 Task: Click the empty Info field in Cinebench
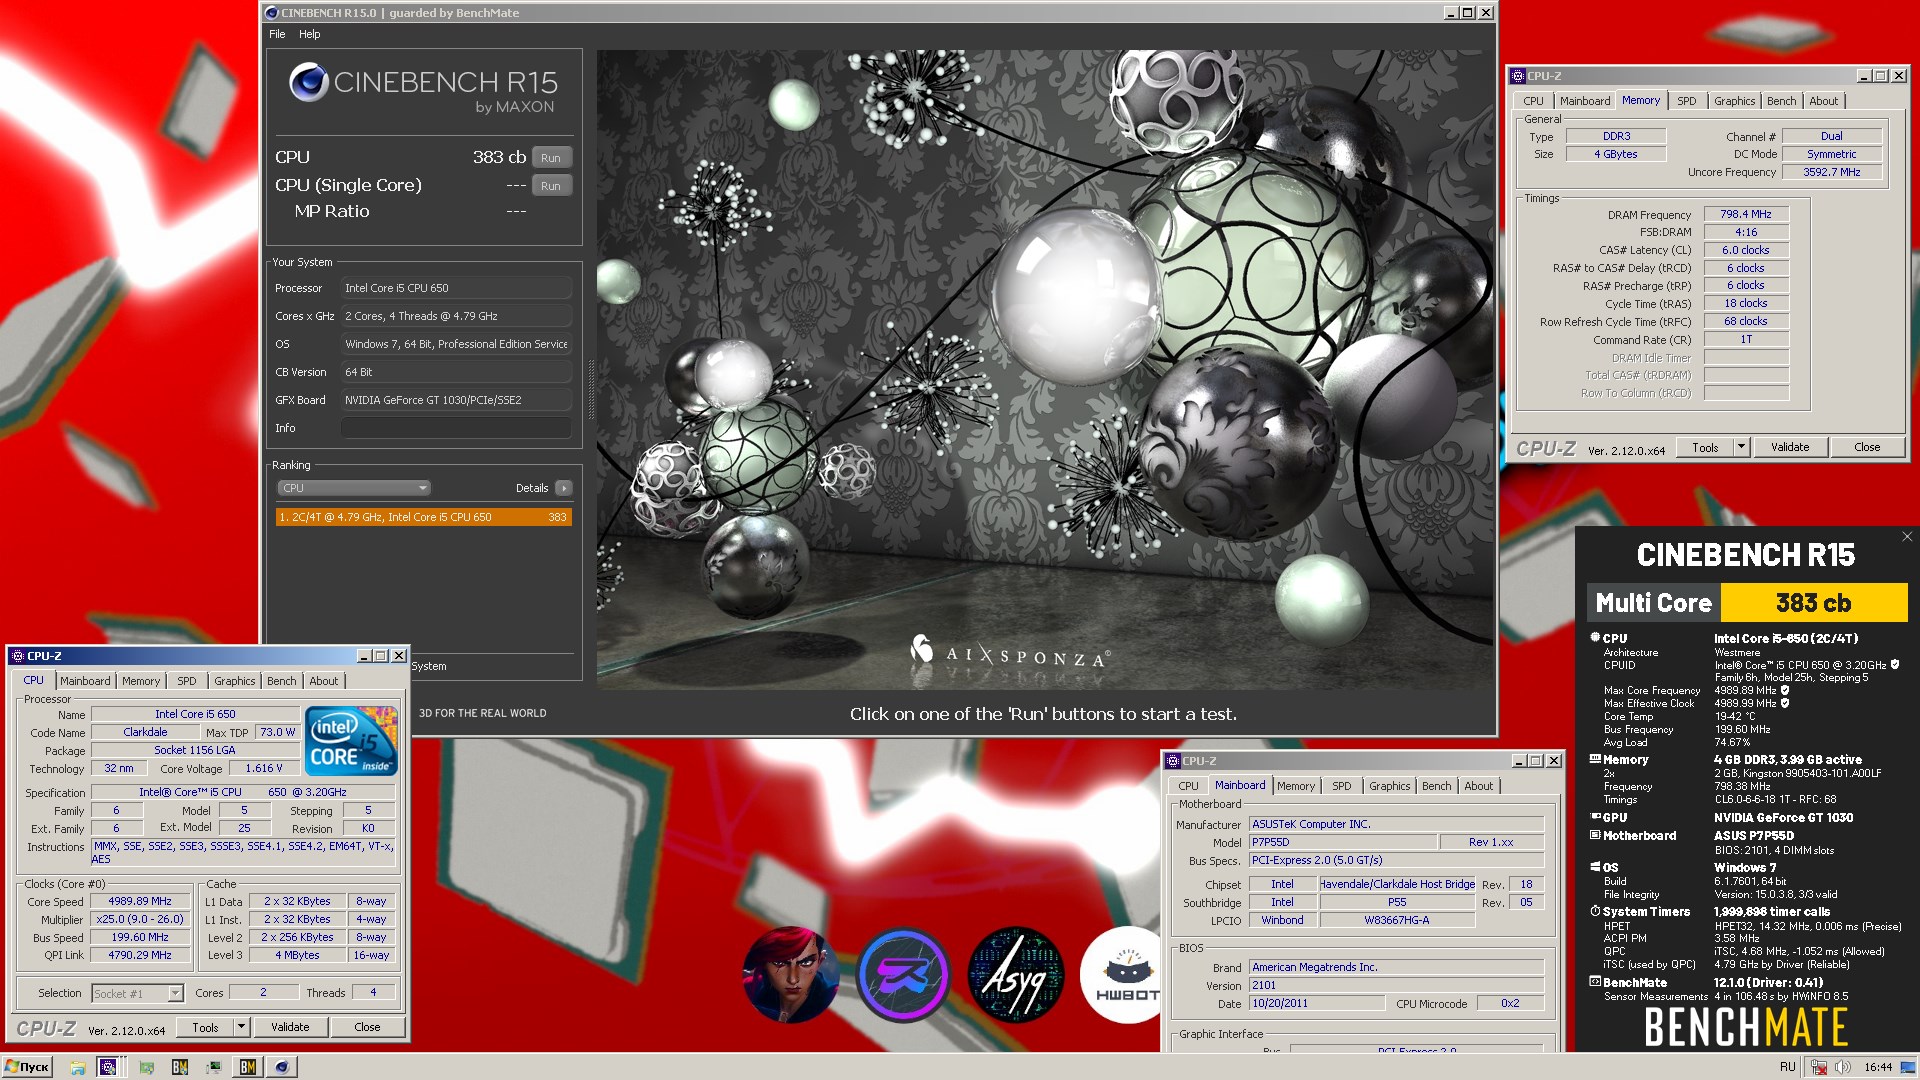[457, 428]
